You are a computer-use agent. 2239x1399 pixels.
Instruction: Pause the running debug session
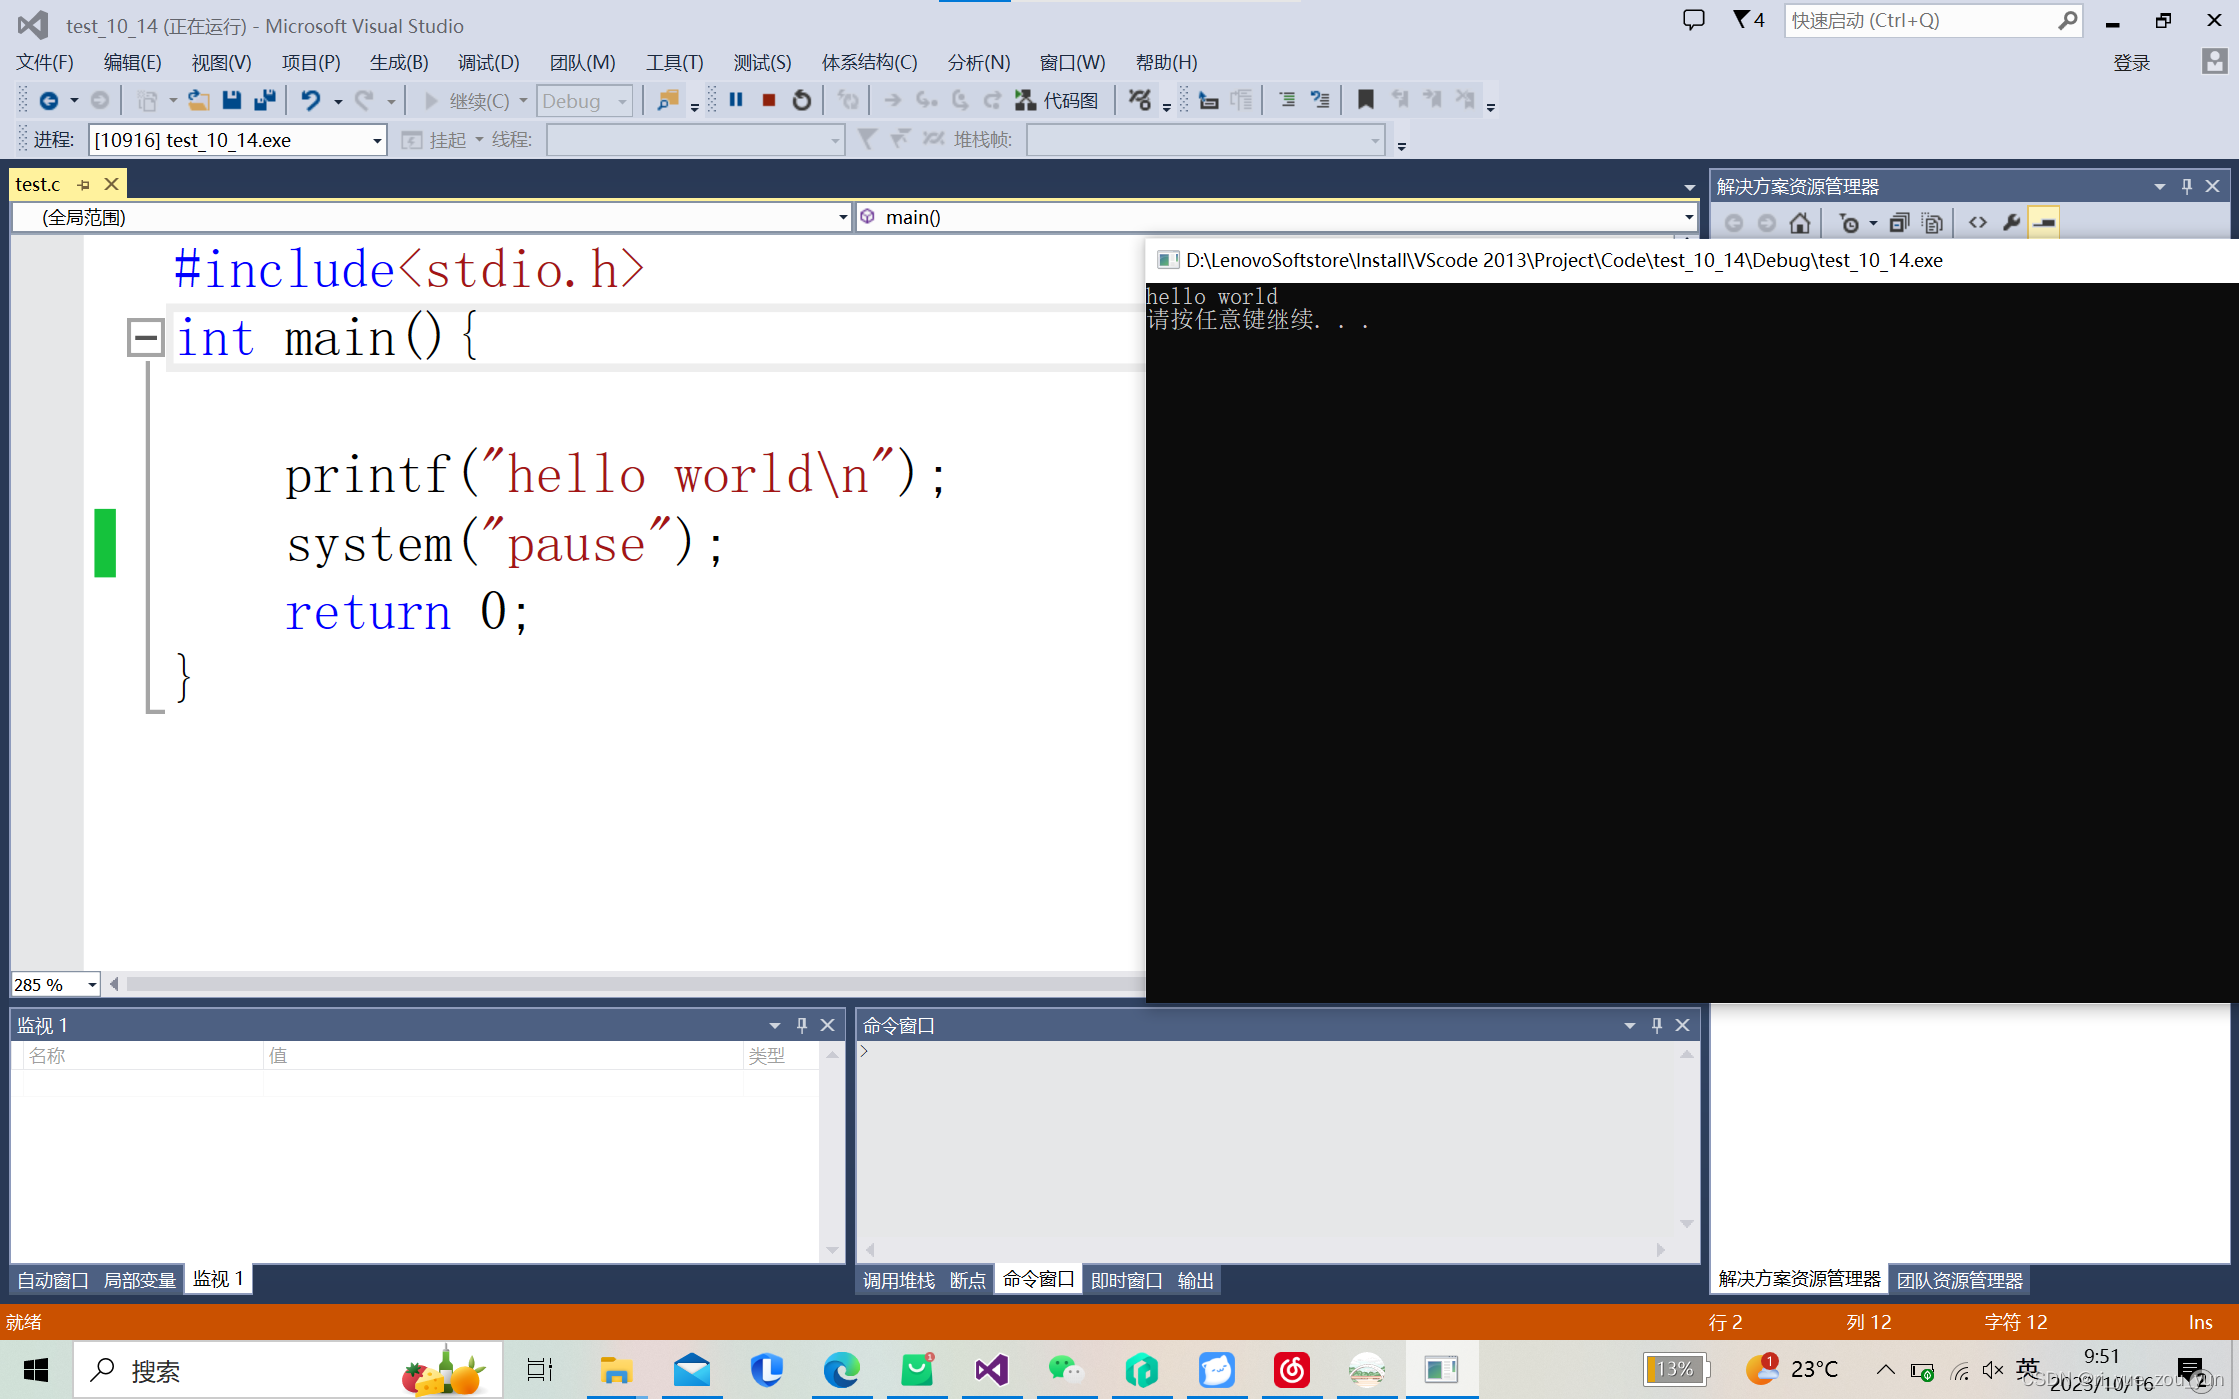[736, 100]
